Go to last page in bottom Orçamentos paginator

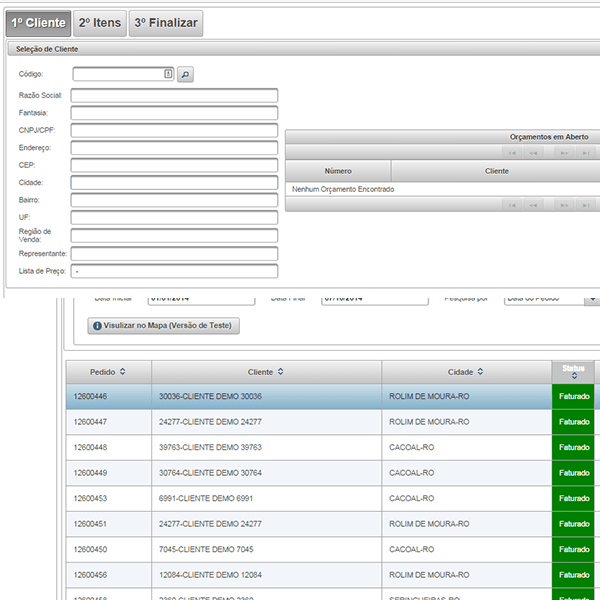coord(586,205)
